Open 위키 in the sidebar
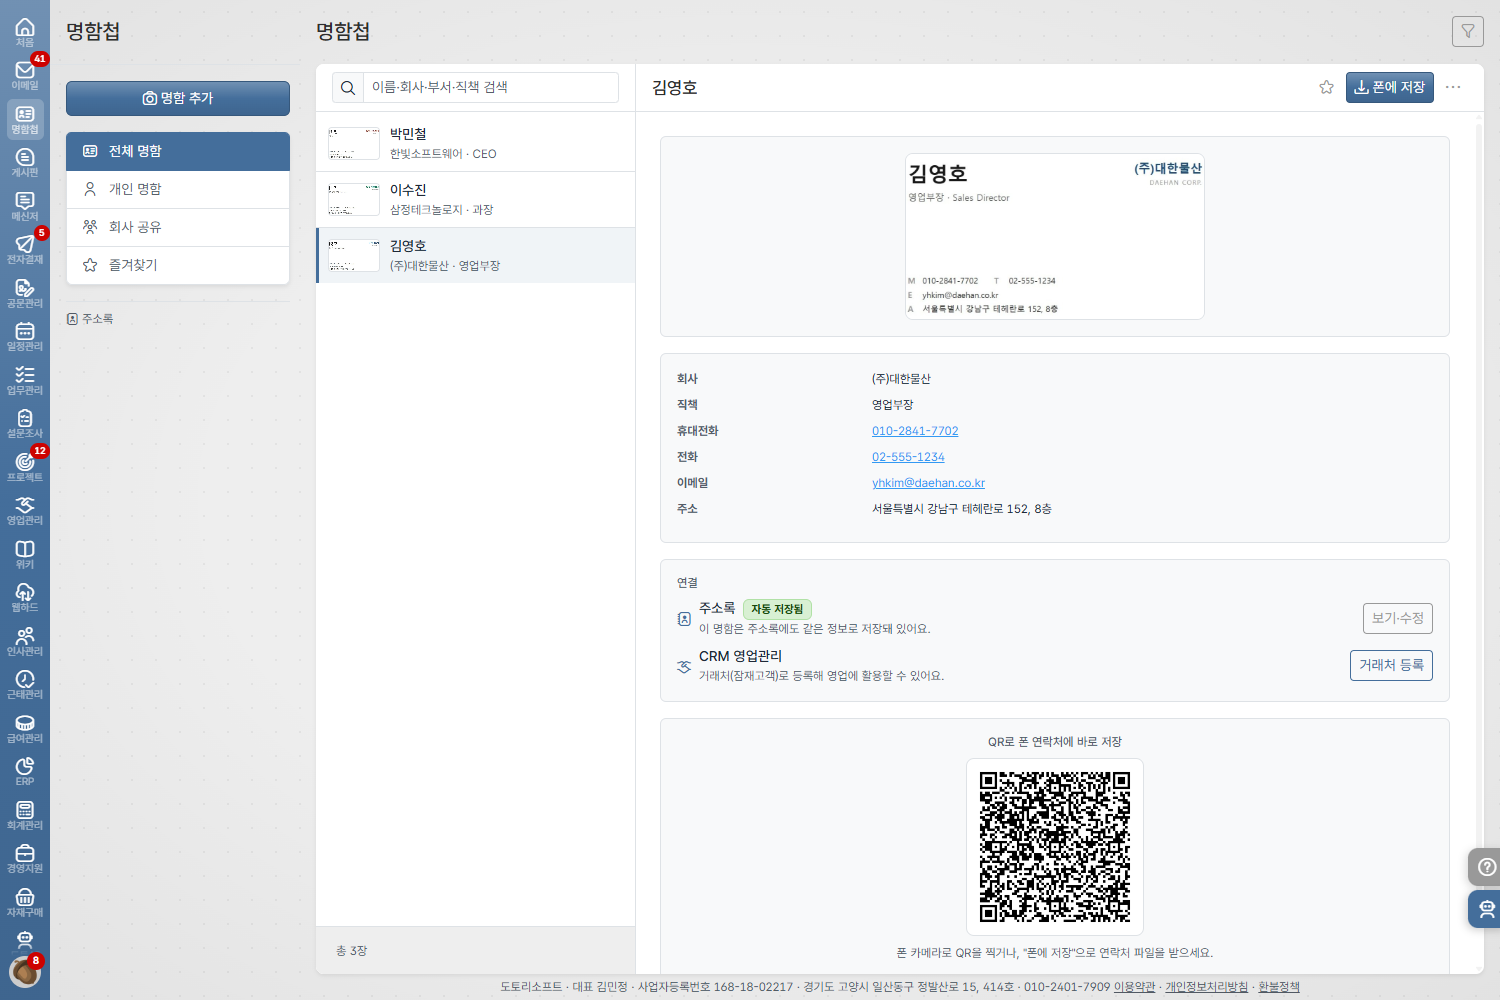The width and height of the screenshot is (1500, 1000). click(25, 554)
